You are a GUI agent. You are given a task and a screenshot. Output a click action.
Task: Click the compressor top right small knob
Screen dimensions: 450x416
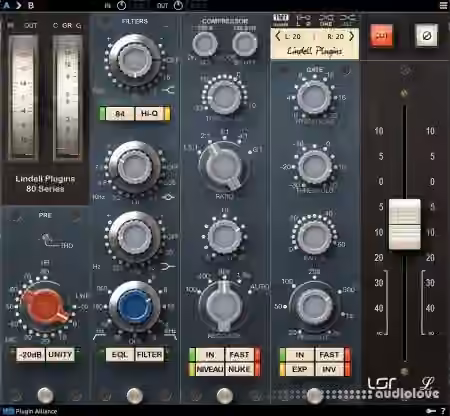245,44
